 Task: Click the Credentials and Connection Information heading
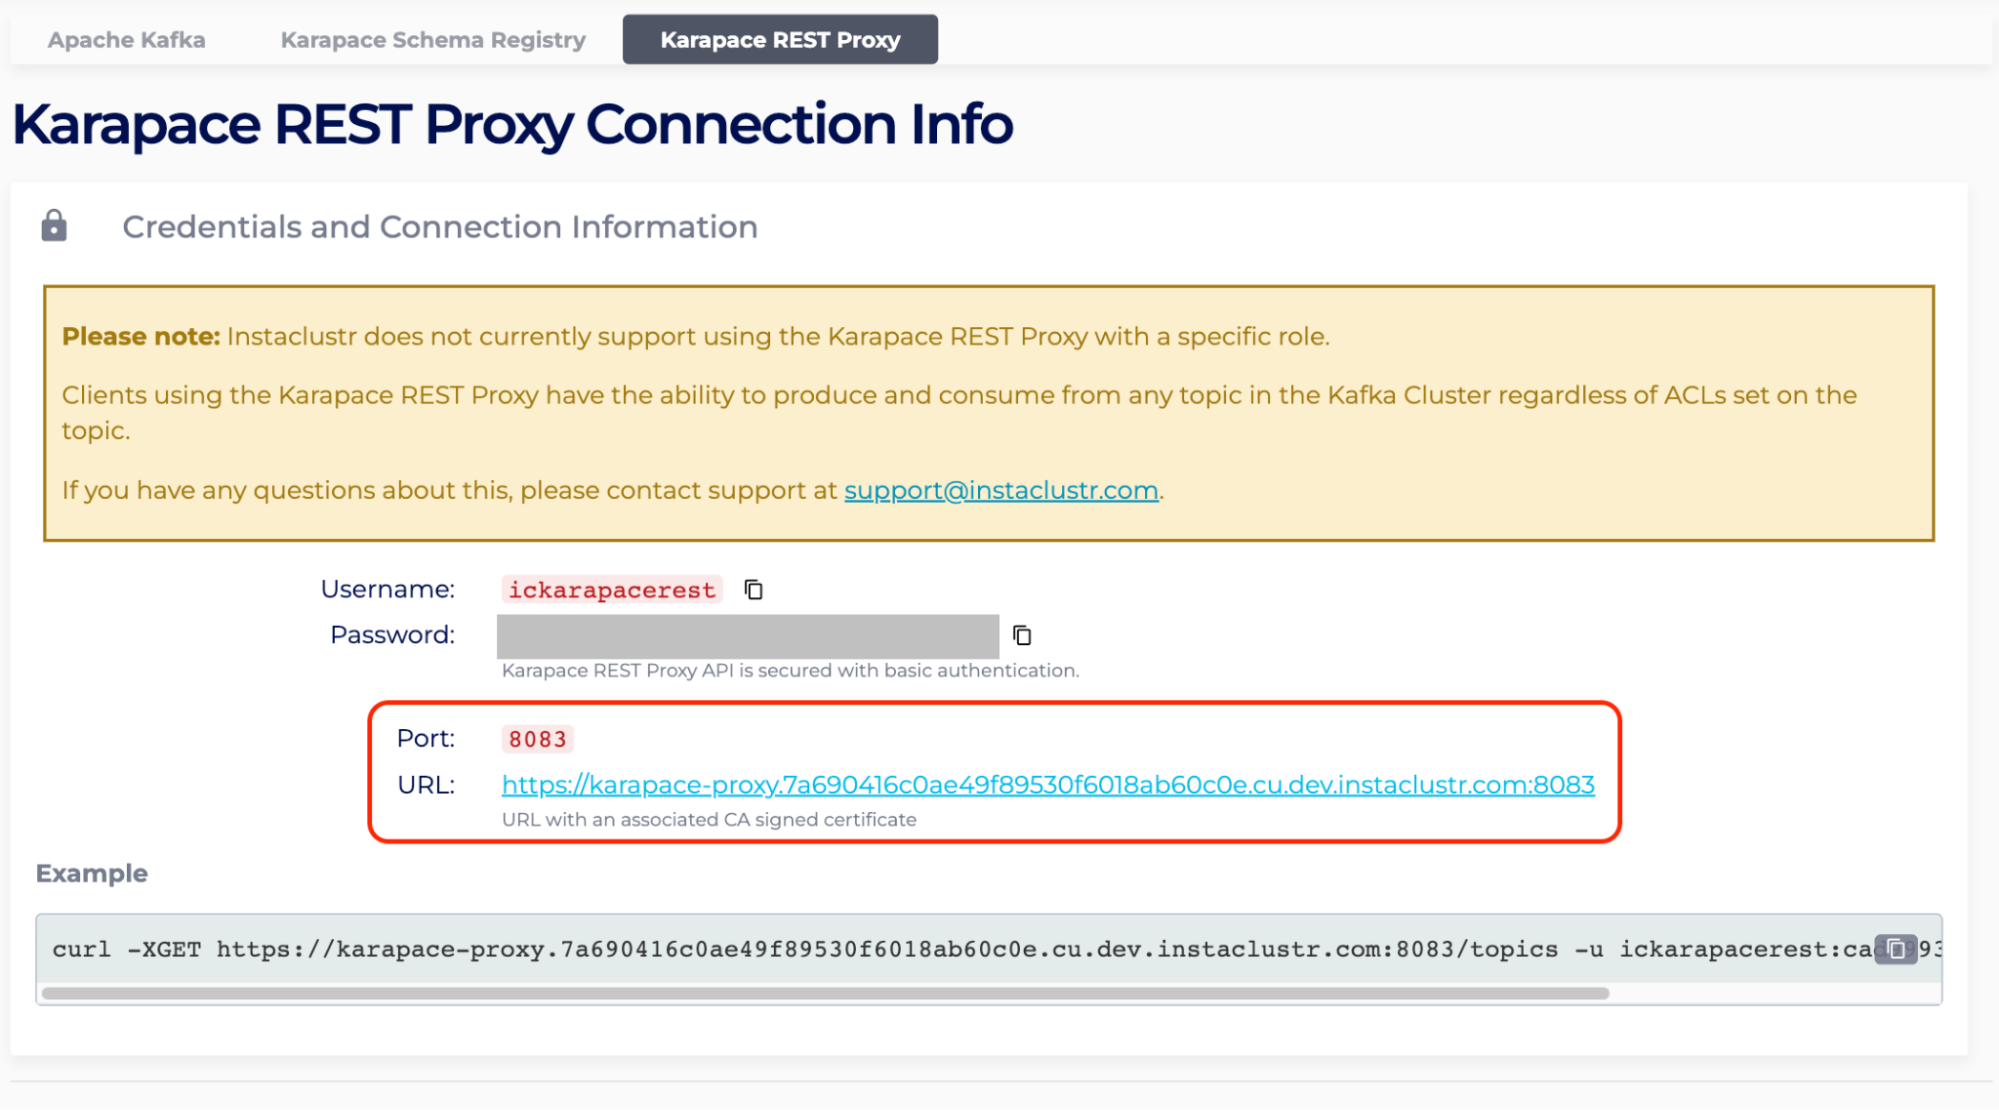439,227
